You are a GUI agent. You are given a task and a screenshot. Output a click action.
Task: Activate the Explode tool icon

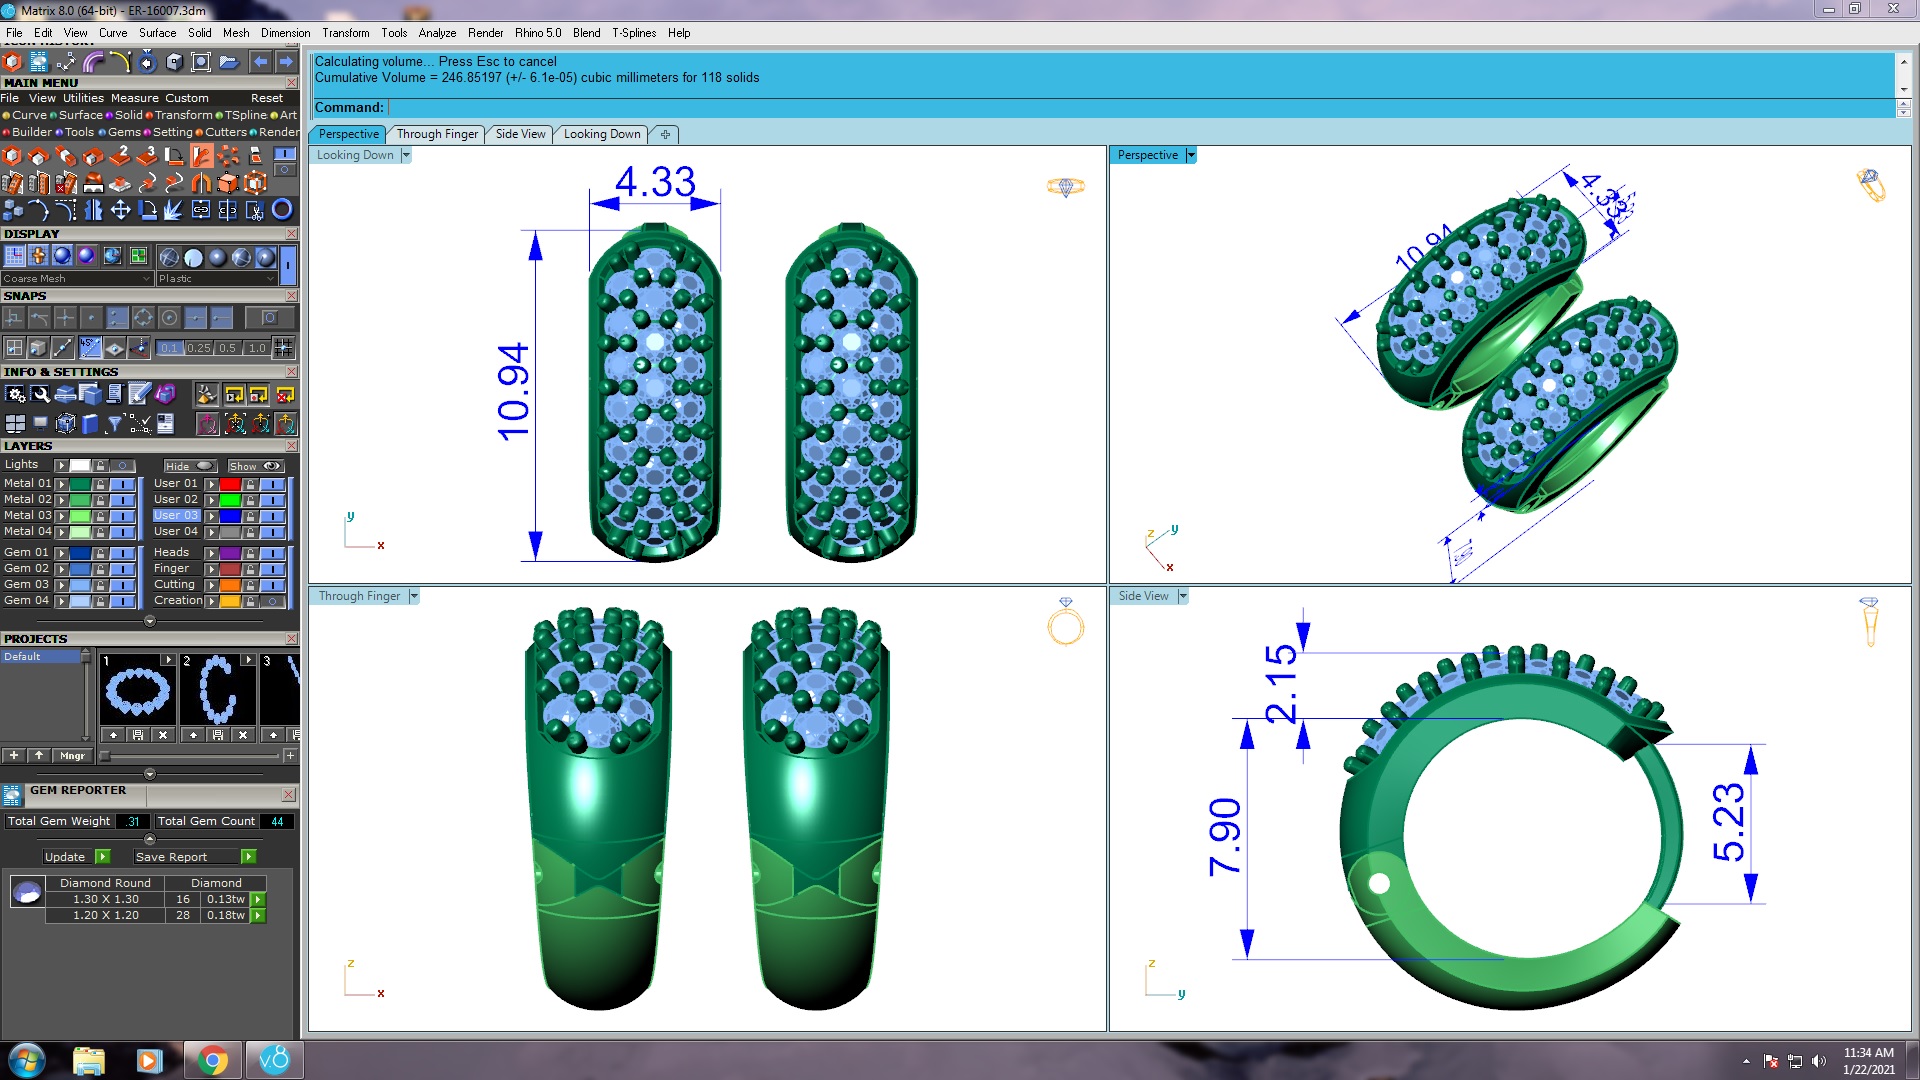click(174, 211)
